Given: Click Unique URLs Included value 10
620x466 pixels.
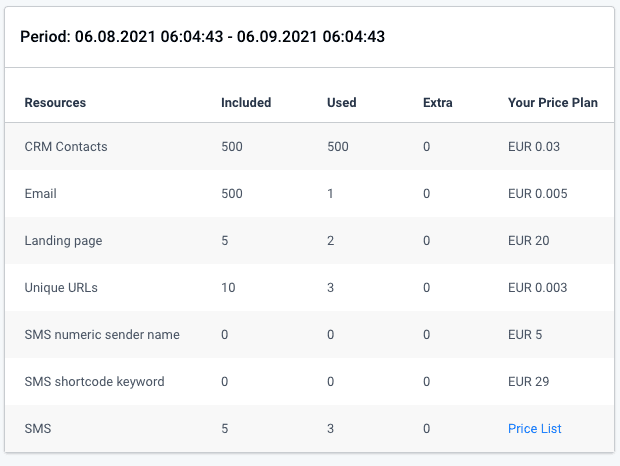Looking at the screenshot, I should 228,288.
